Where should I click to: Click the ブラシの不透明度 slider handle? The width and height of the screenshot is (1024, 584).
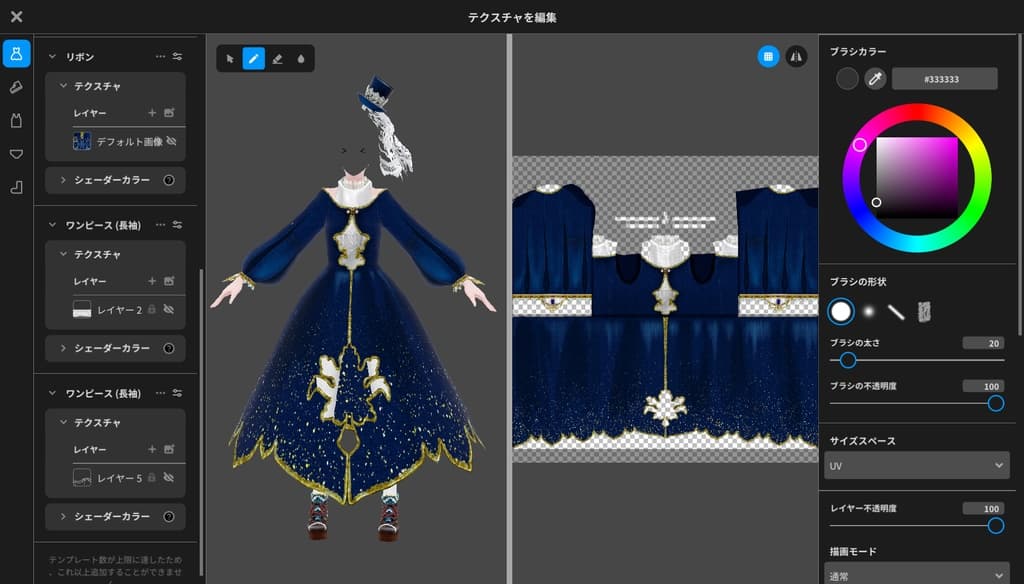995,403
